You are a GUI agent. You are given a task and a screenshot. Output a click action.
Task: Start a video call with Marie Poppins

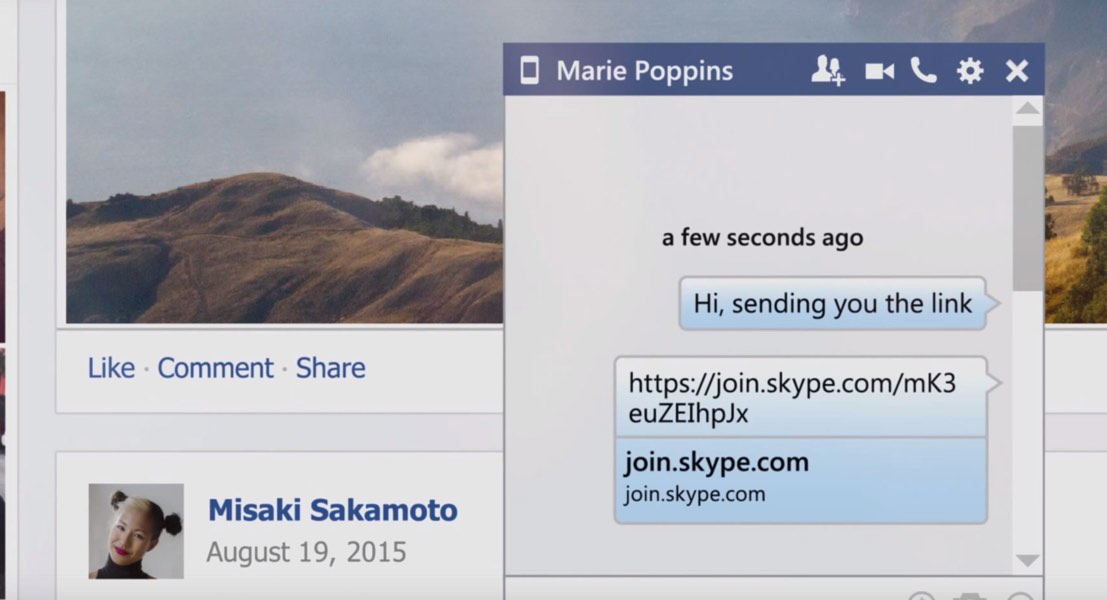pyautogui.click(x=880, y=71)
